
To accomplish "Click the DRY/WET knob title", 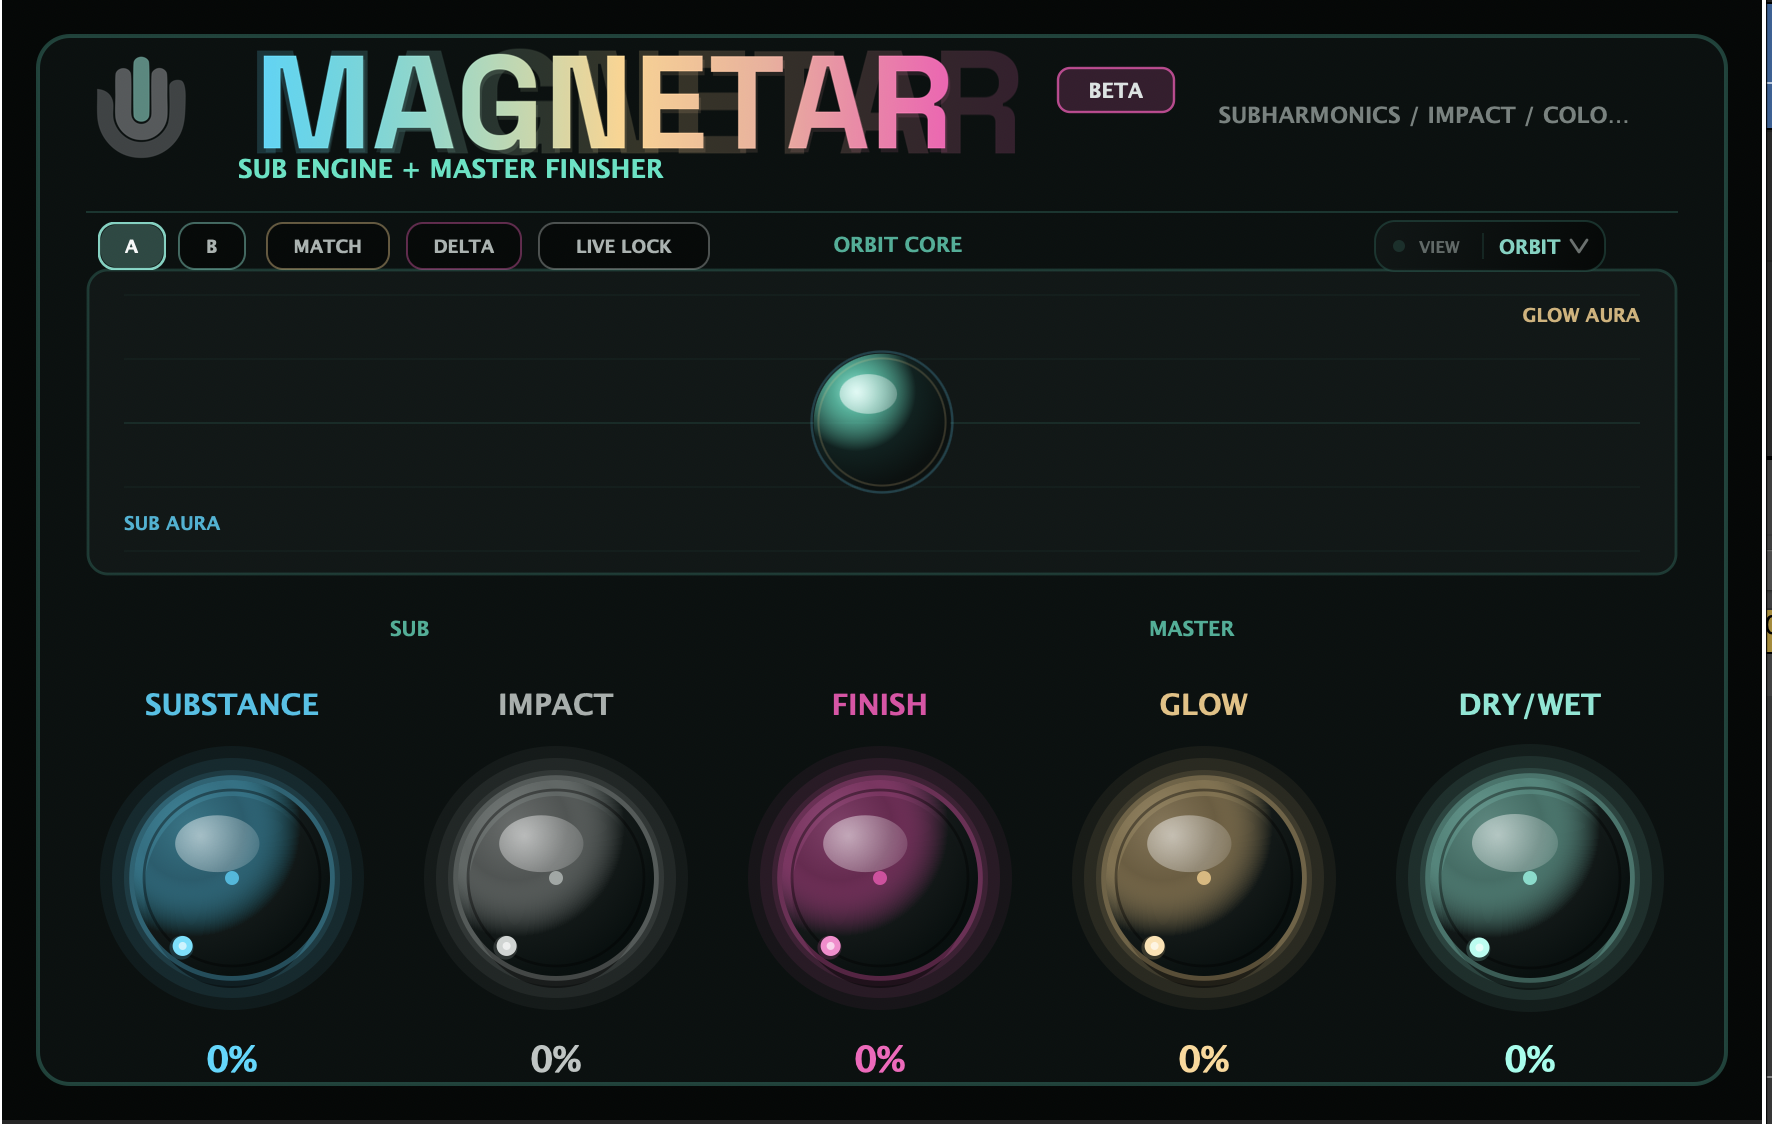I will (x=1530, y=705).
